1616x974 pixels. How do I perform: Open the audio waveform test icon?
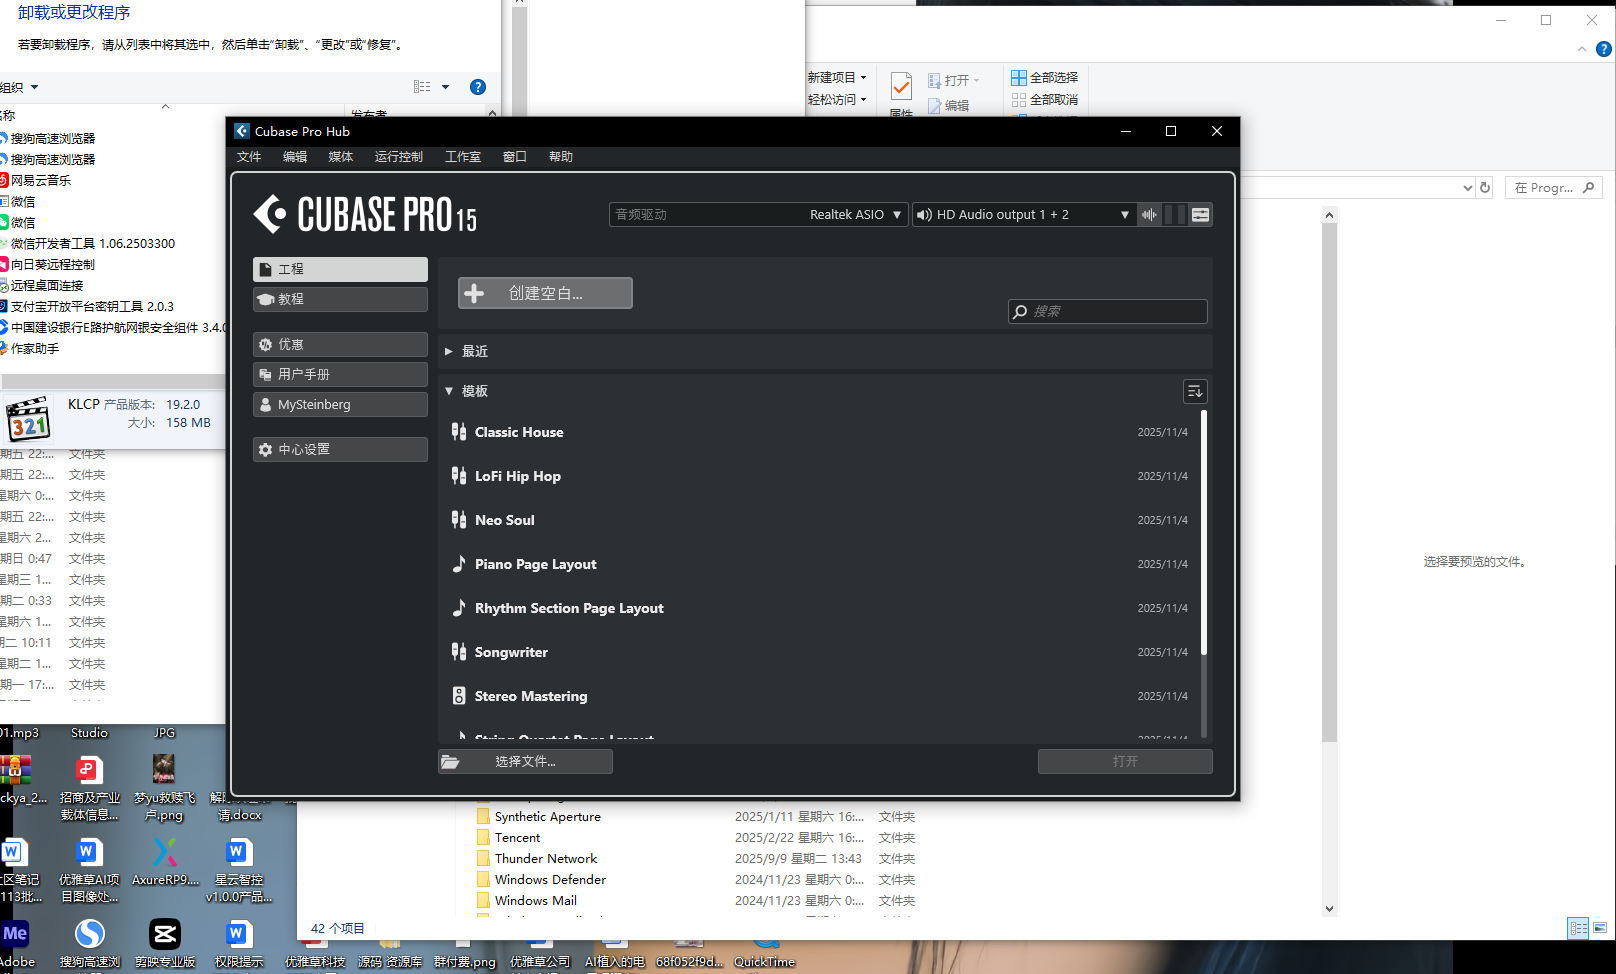point(1150,214)
